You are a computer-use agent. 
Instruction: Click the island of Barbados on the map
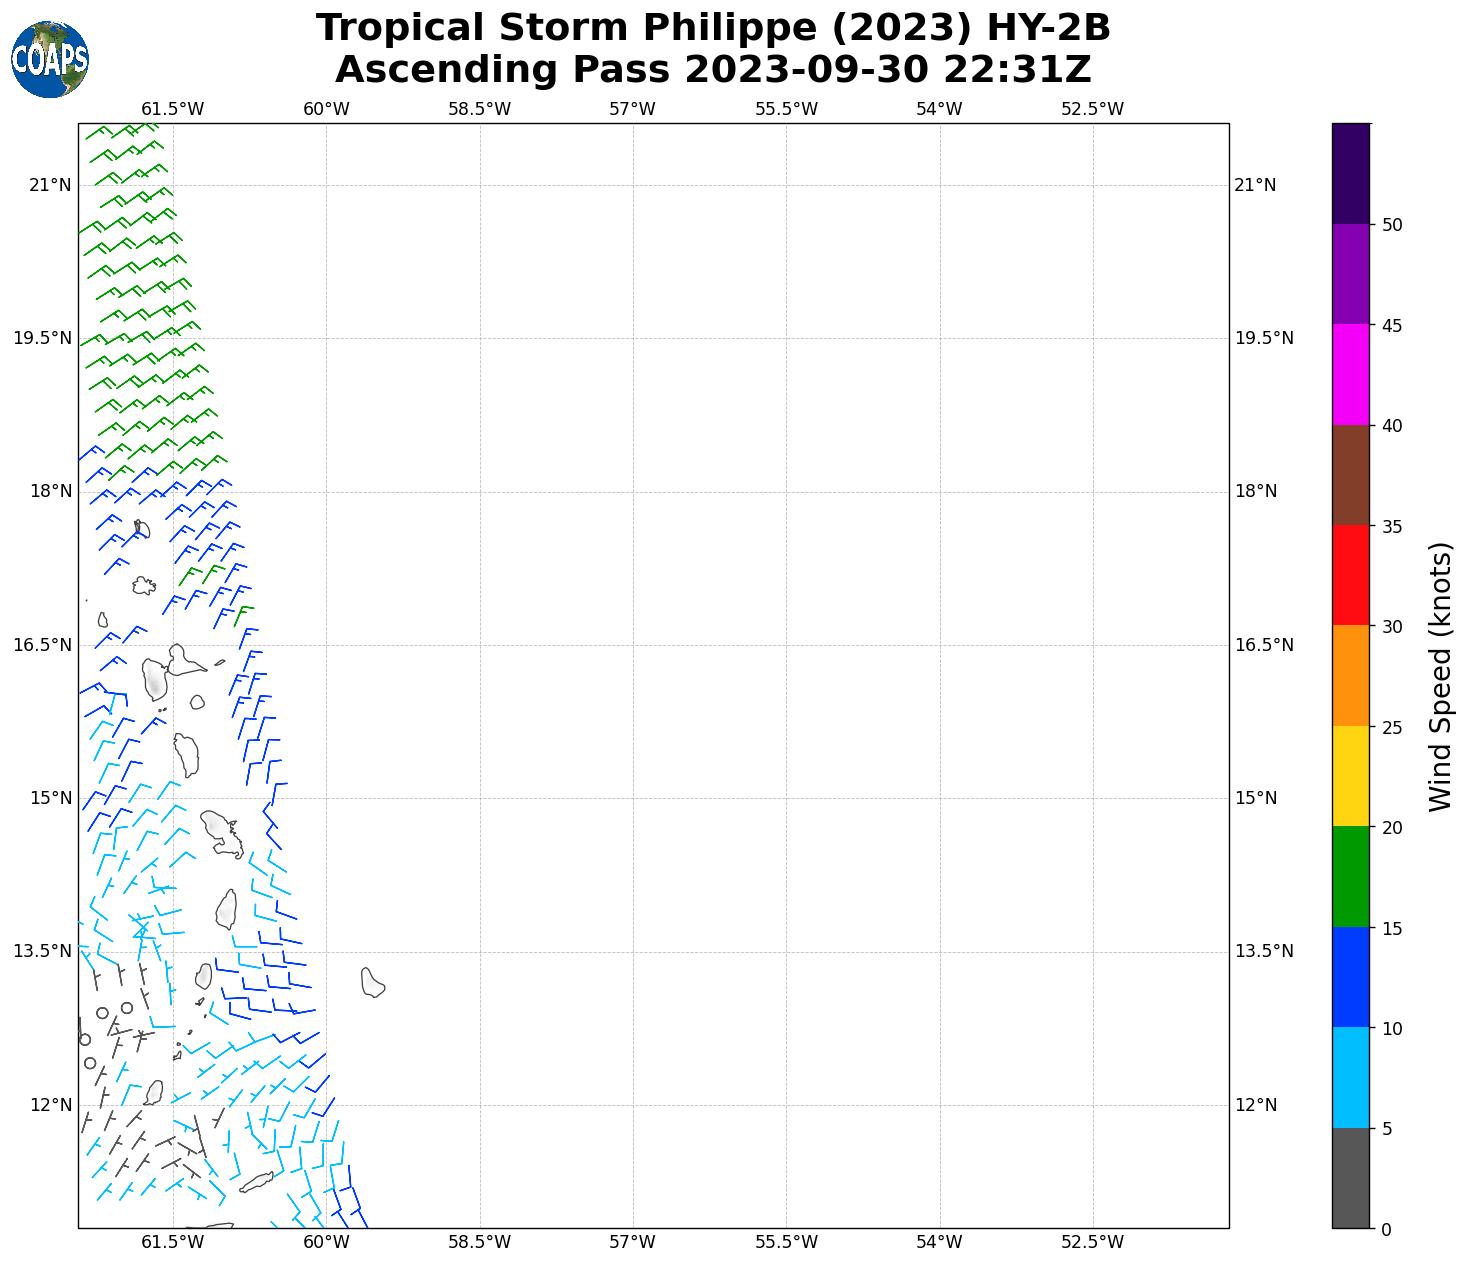(x=372, y=983)
